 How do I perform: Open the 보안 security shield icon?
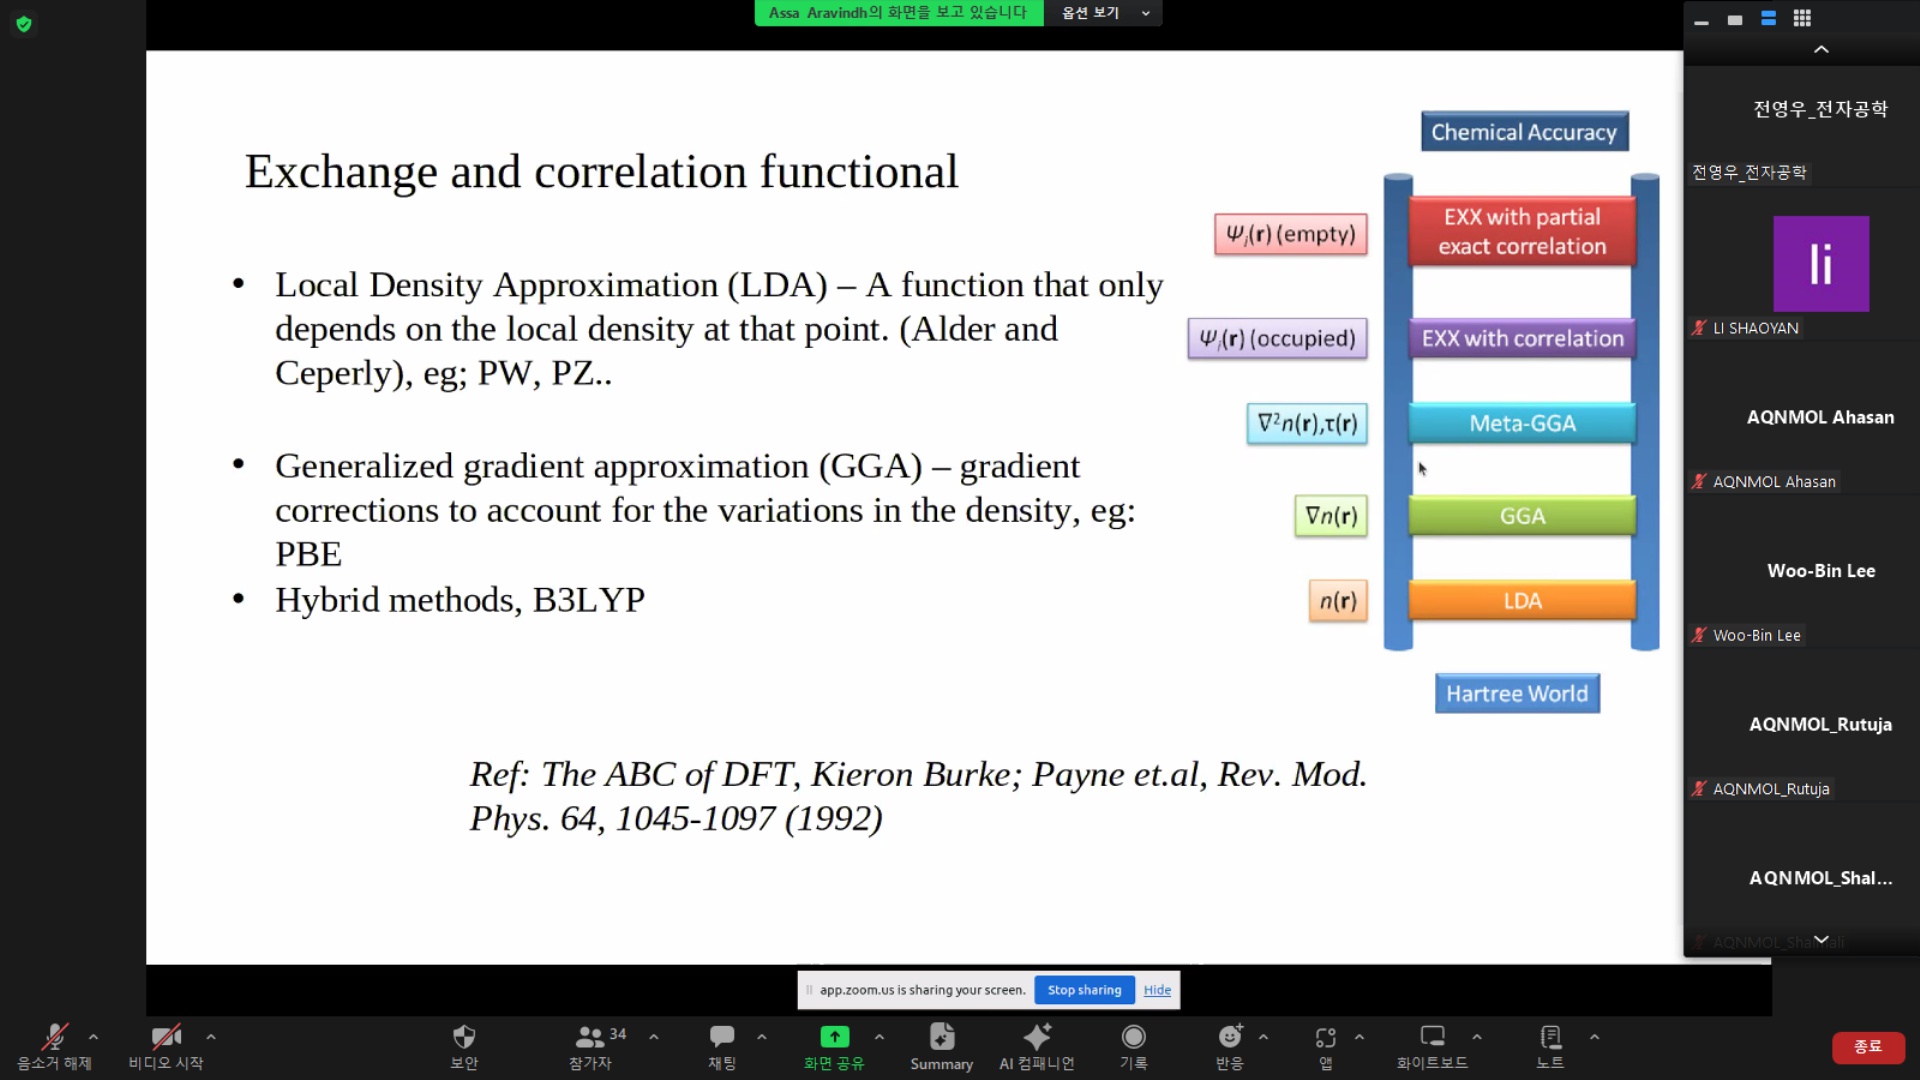[464, 1037]
